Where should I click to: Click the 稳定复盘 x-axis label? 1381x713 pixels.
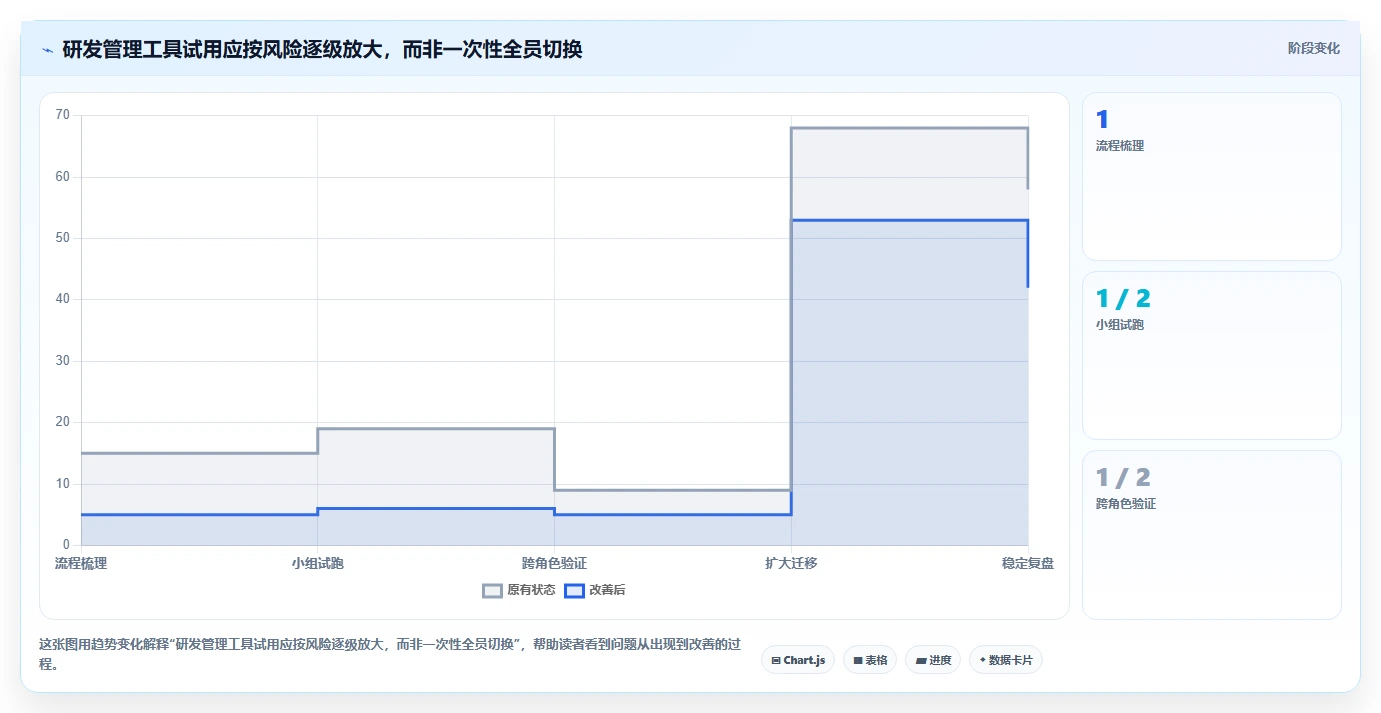click(1028, 563)
